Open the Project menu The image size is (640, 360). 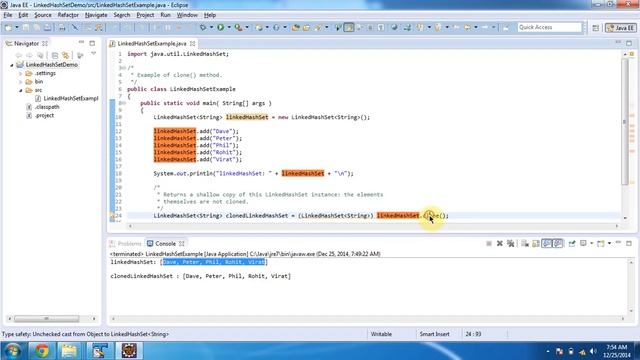coord(145,15)
